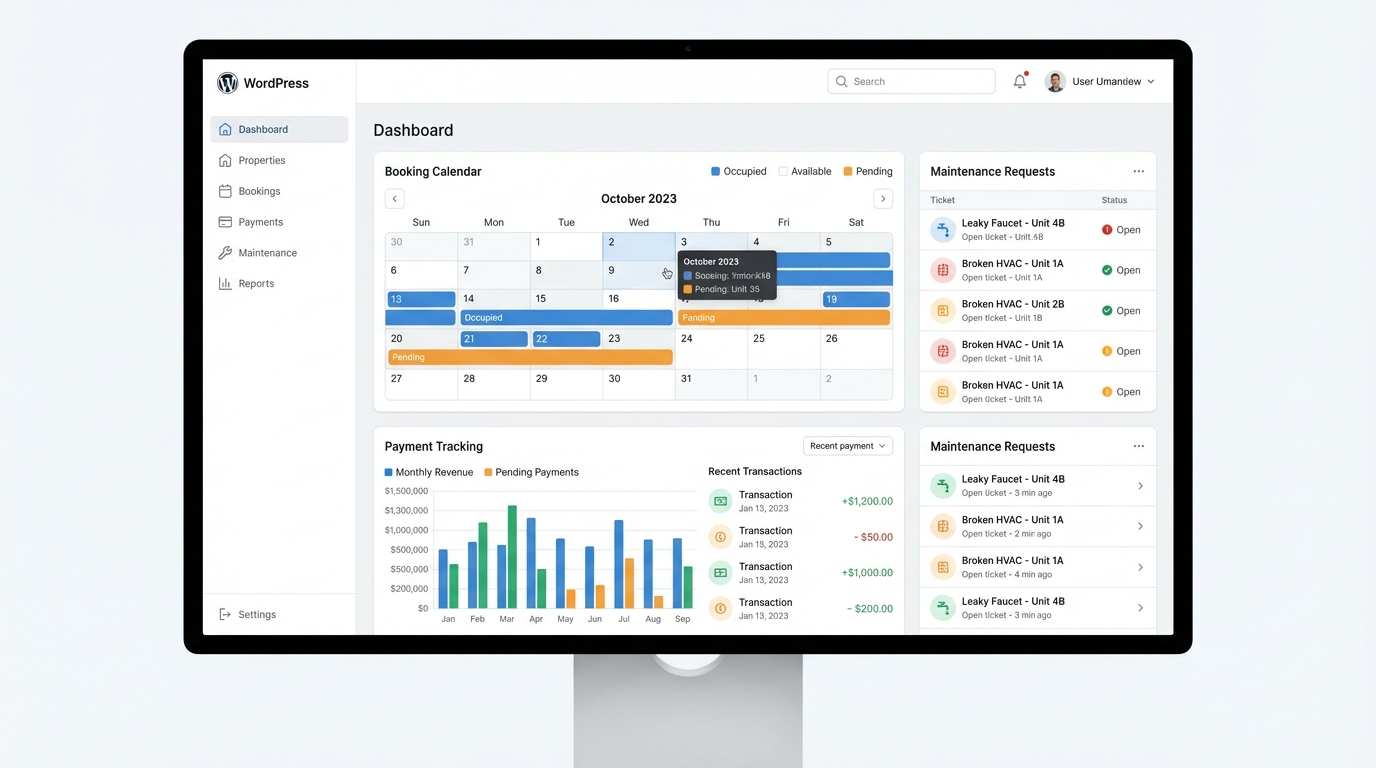The image size is (1376, 768).
Task: Click the Maintenance wrench icon in sidebar
Action: 227,253
